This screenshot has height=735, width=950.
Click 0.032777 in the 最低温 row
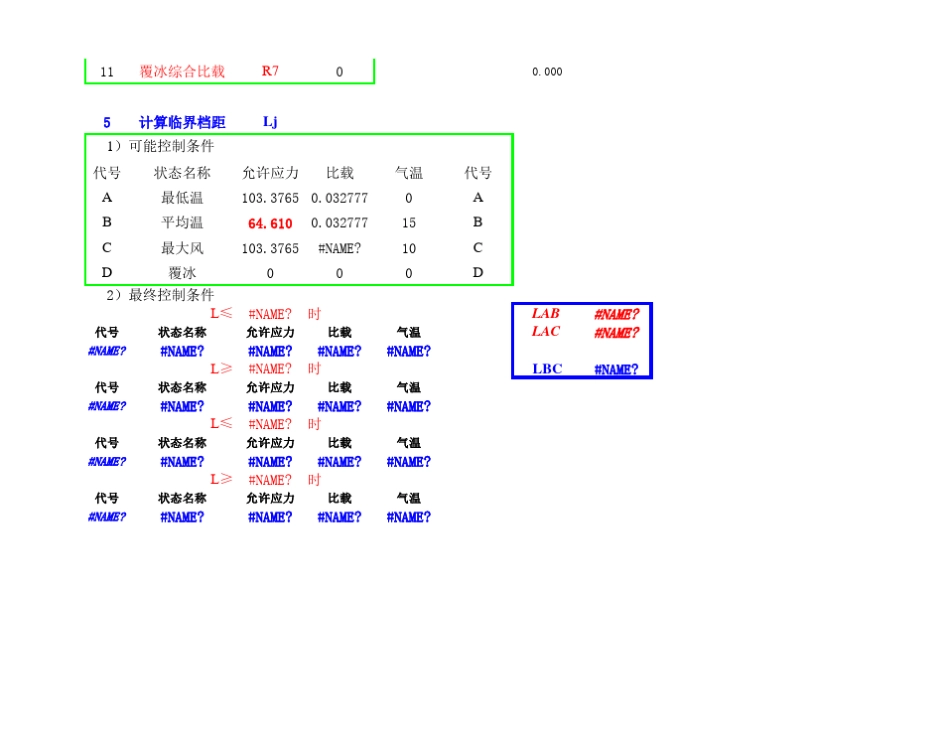[x=339, y=198]
